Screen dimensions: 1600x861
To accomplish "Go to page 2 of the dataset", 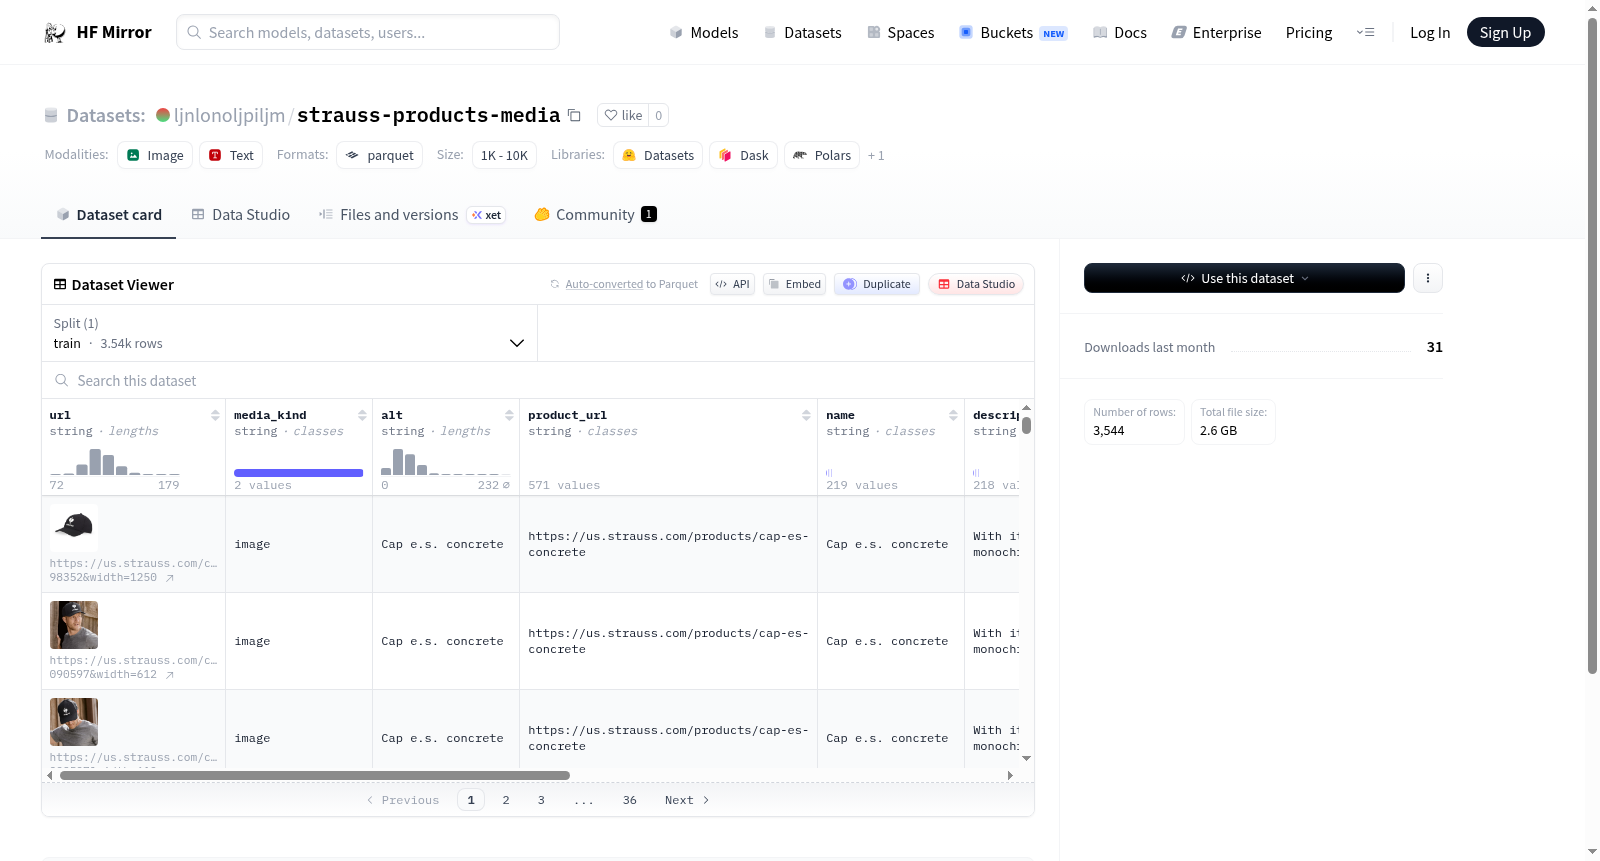I will click(506, 800).
